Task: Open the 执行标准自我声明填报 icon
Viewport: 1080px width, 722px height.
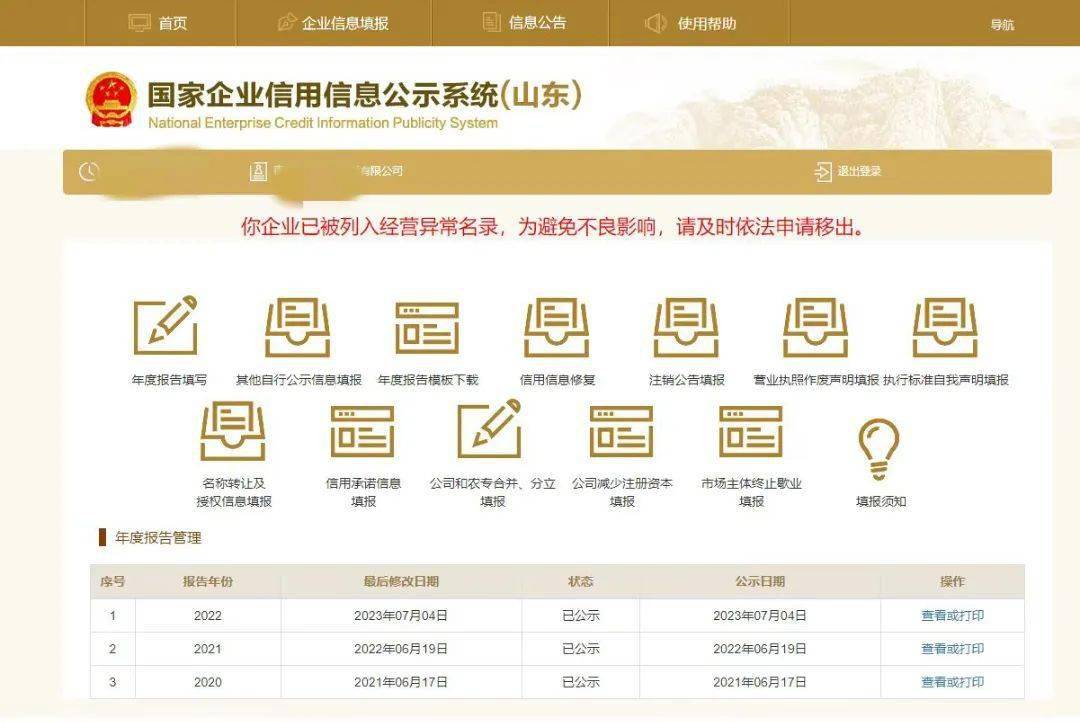Action: [x=946, y=325]
